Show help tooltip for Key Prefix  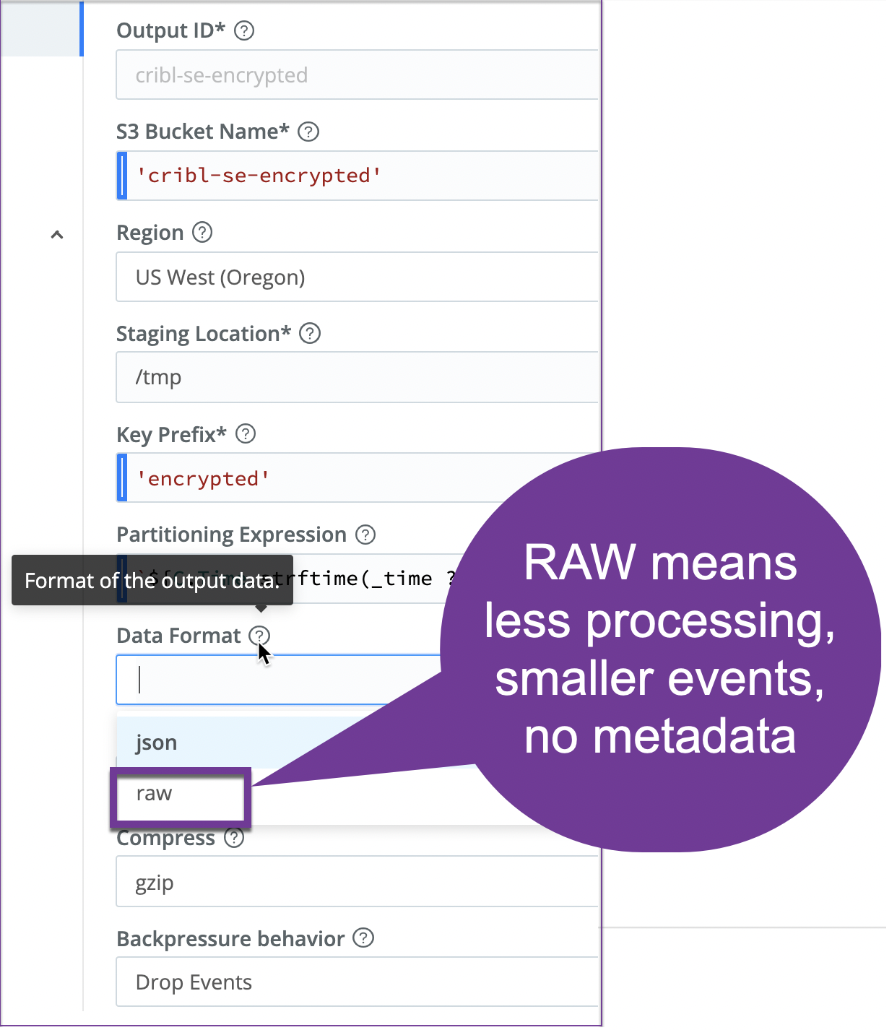245,434
